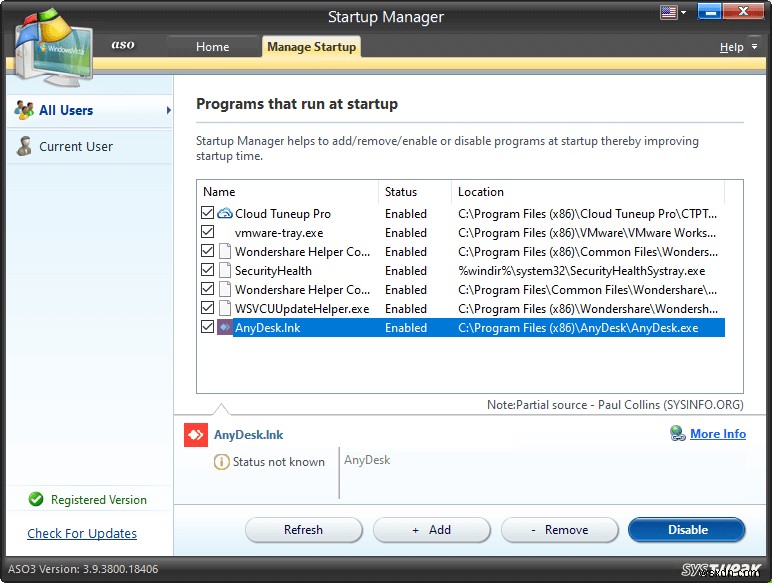Sort by the Name column header
Image resolution: width=772 pixels, height=583 pixels.
click(288, 192)
